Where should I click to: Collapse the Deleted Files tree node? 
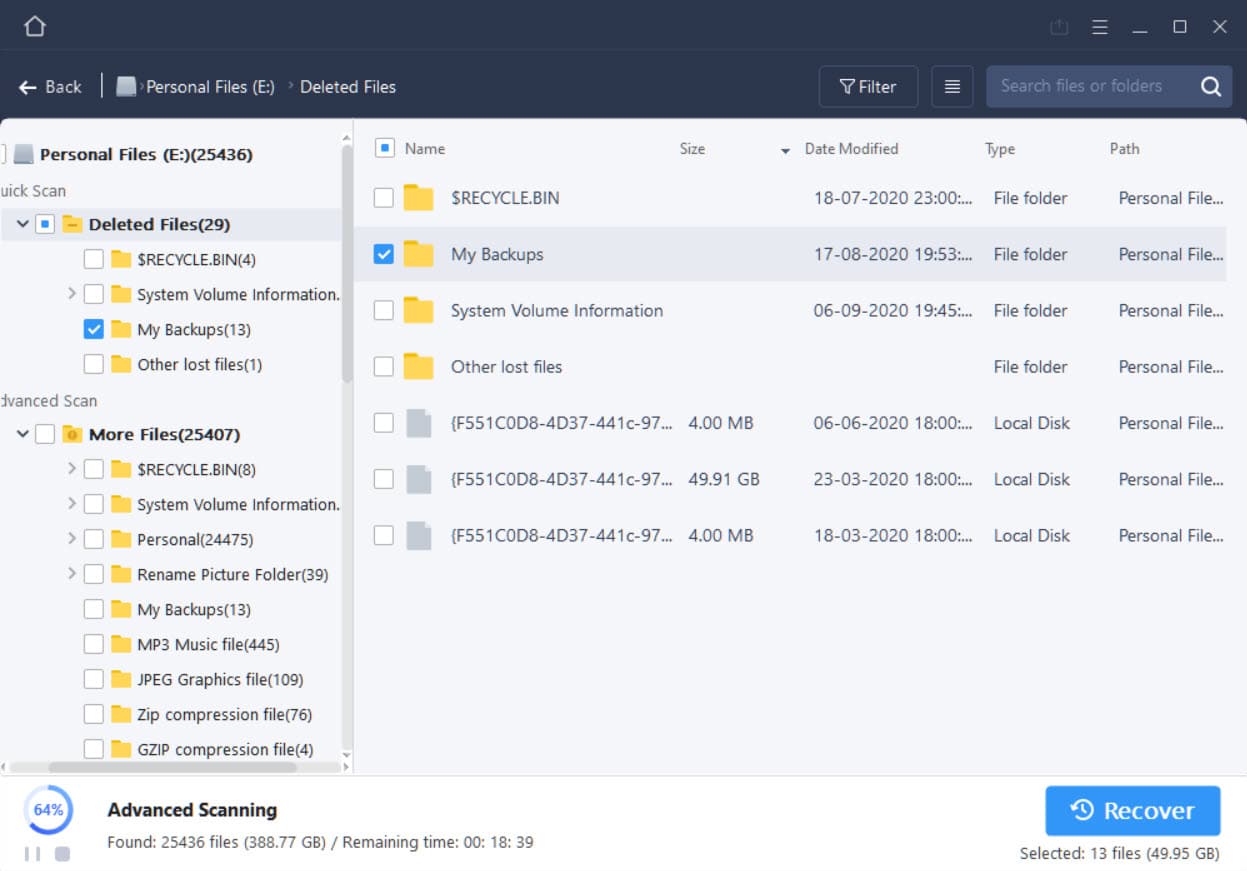(22, 224)
